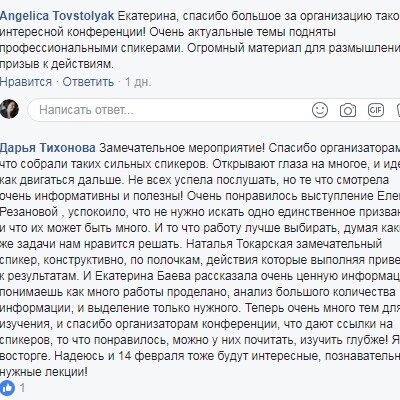
Task: Click the word 'Резановой' in Дарья's comment
Action: click(x=29, y=212)
